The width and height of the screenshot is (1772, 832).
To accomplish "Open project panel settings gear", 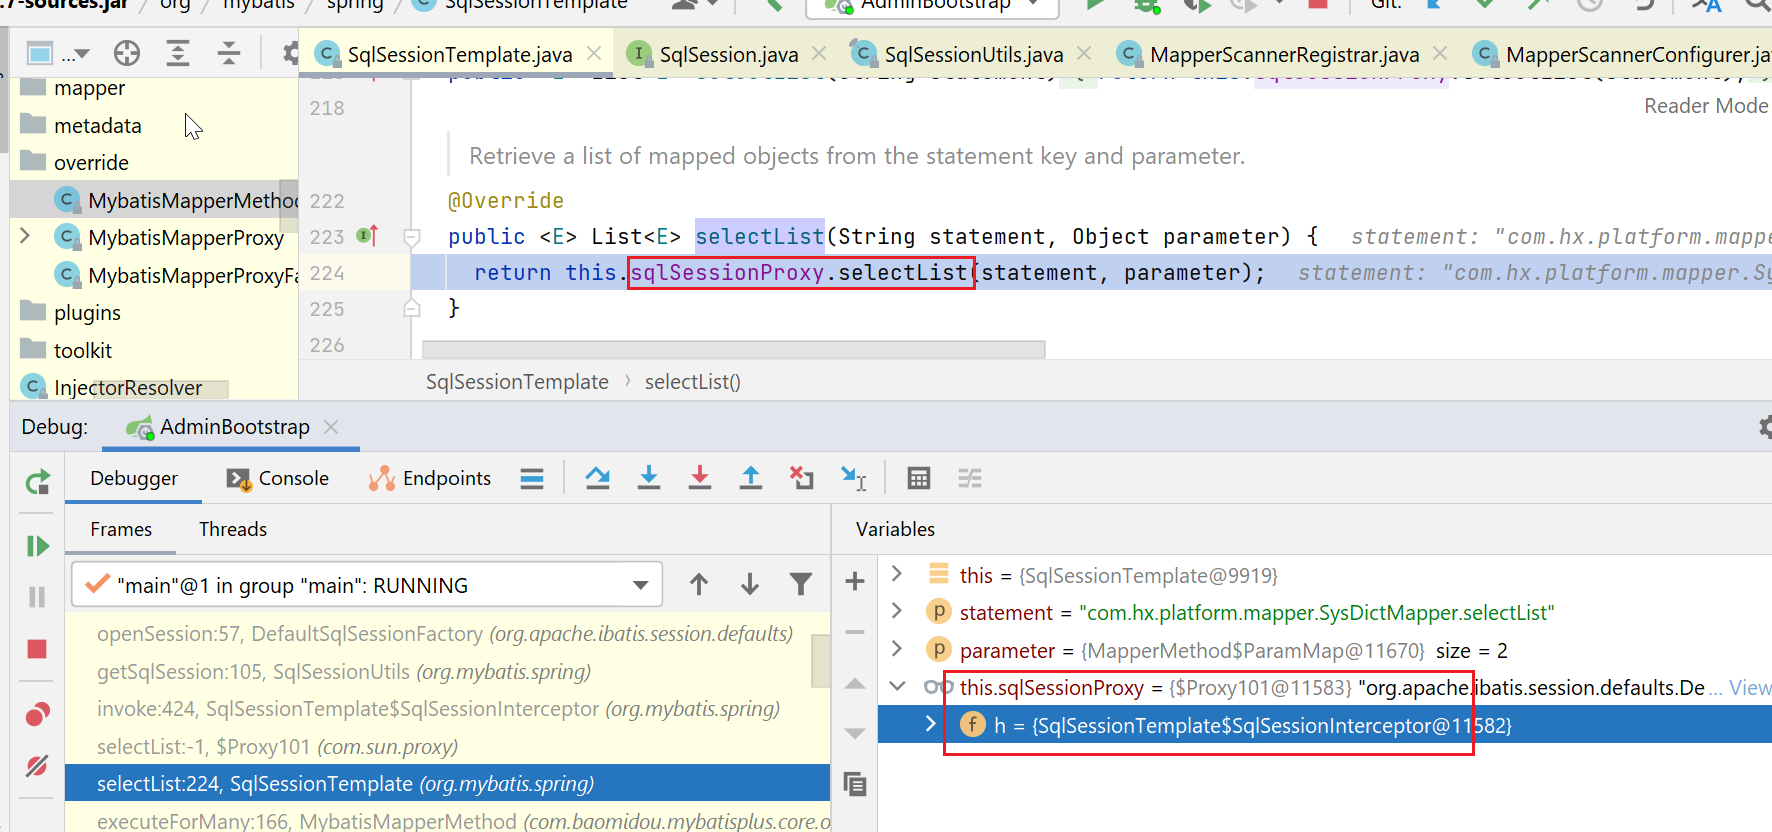I will point(290,53).
